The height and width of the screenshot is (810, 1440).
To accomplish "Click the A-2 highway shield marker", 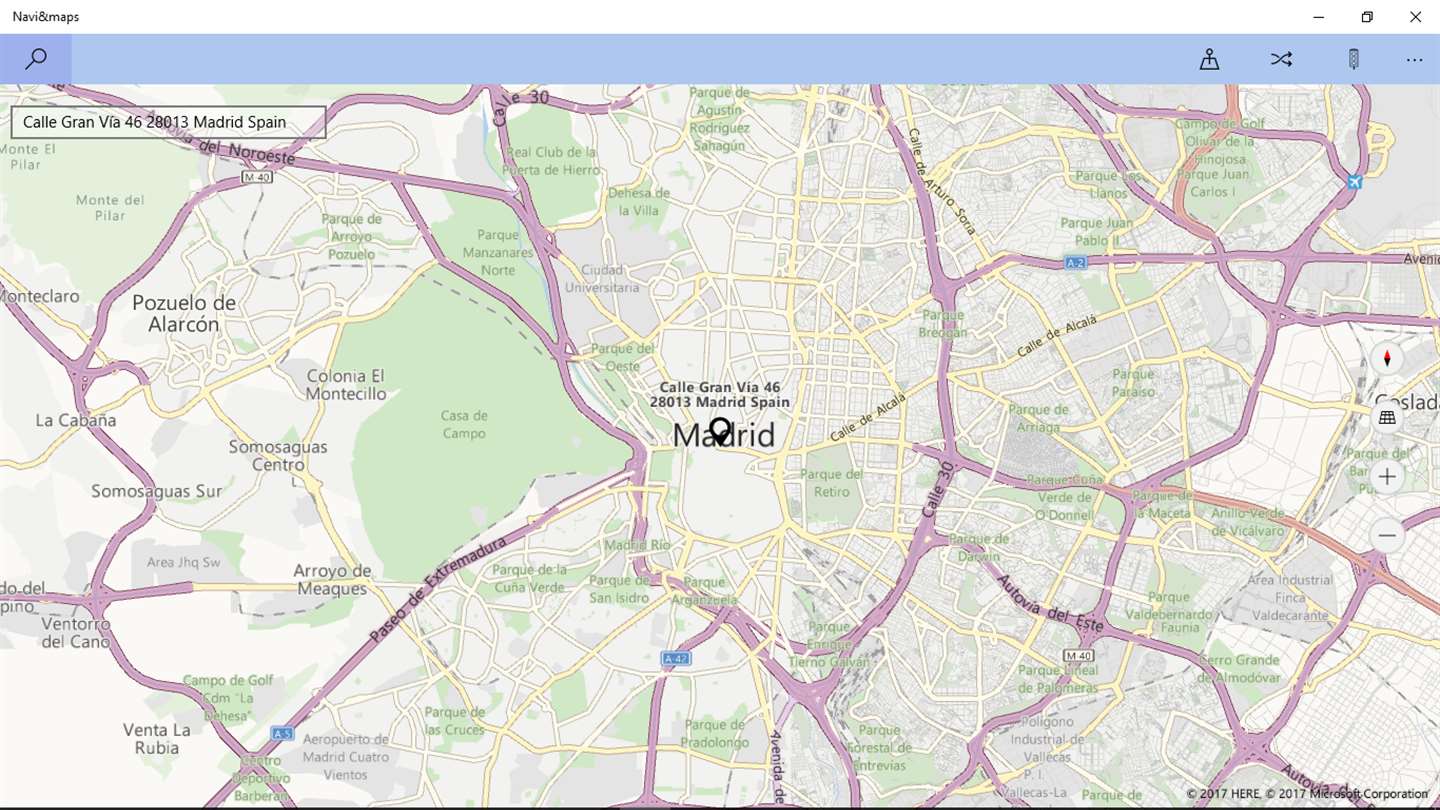I will coord(1075,263).
